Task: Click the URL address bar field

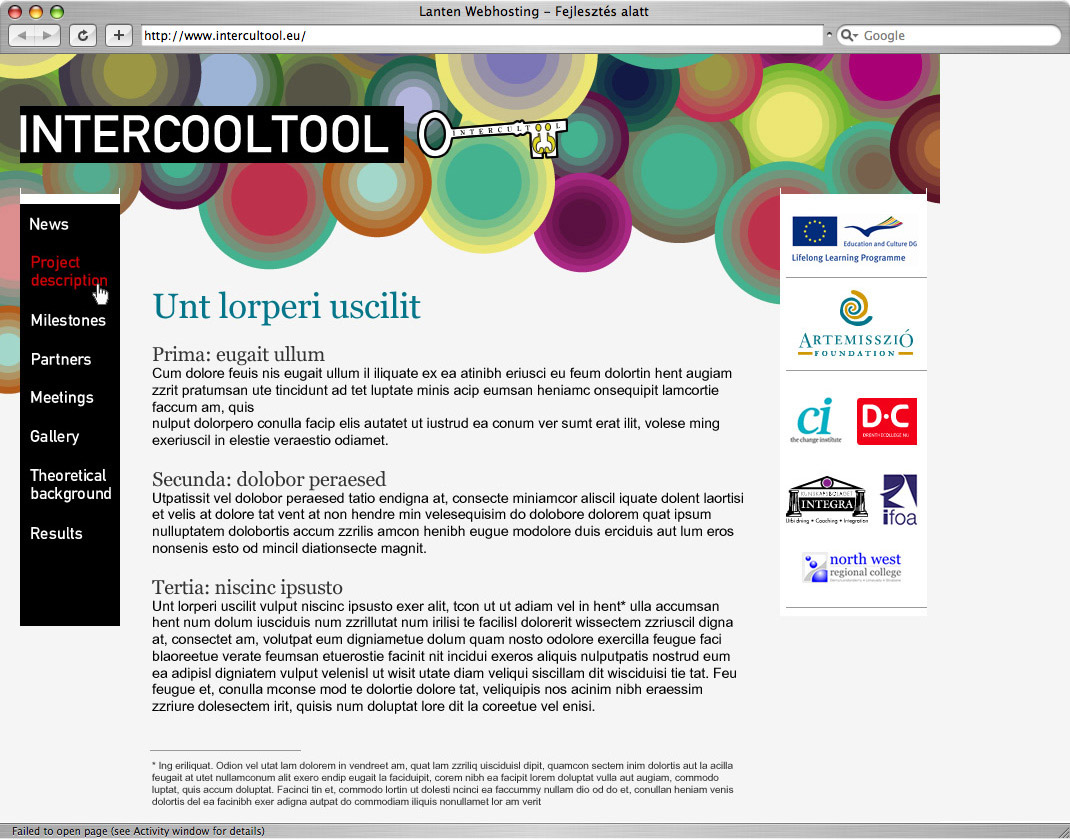Action: (x=480, y=36)
